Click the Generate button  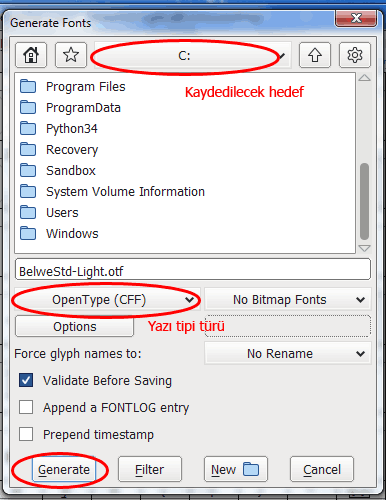click(64, 469)
